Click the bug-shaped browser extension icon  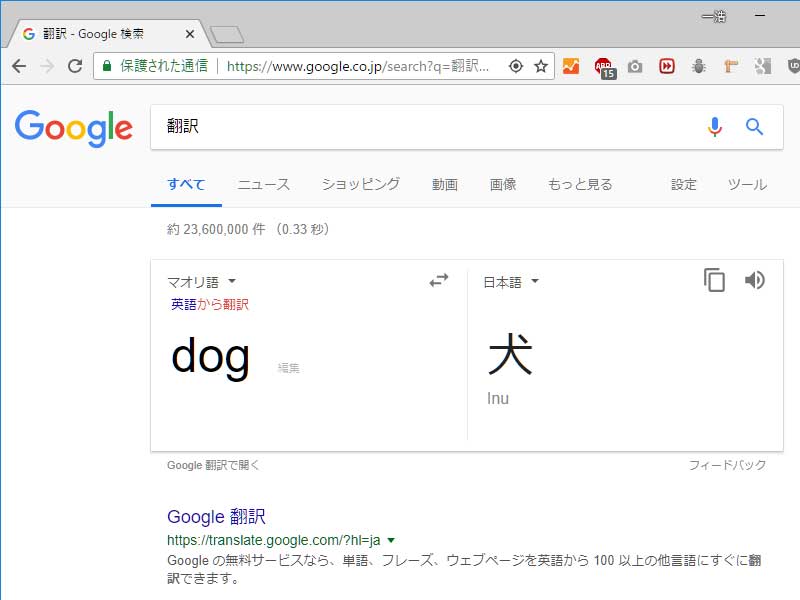pos(698,66)
